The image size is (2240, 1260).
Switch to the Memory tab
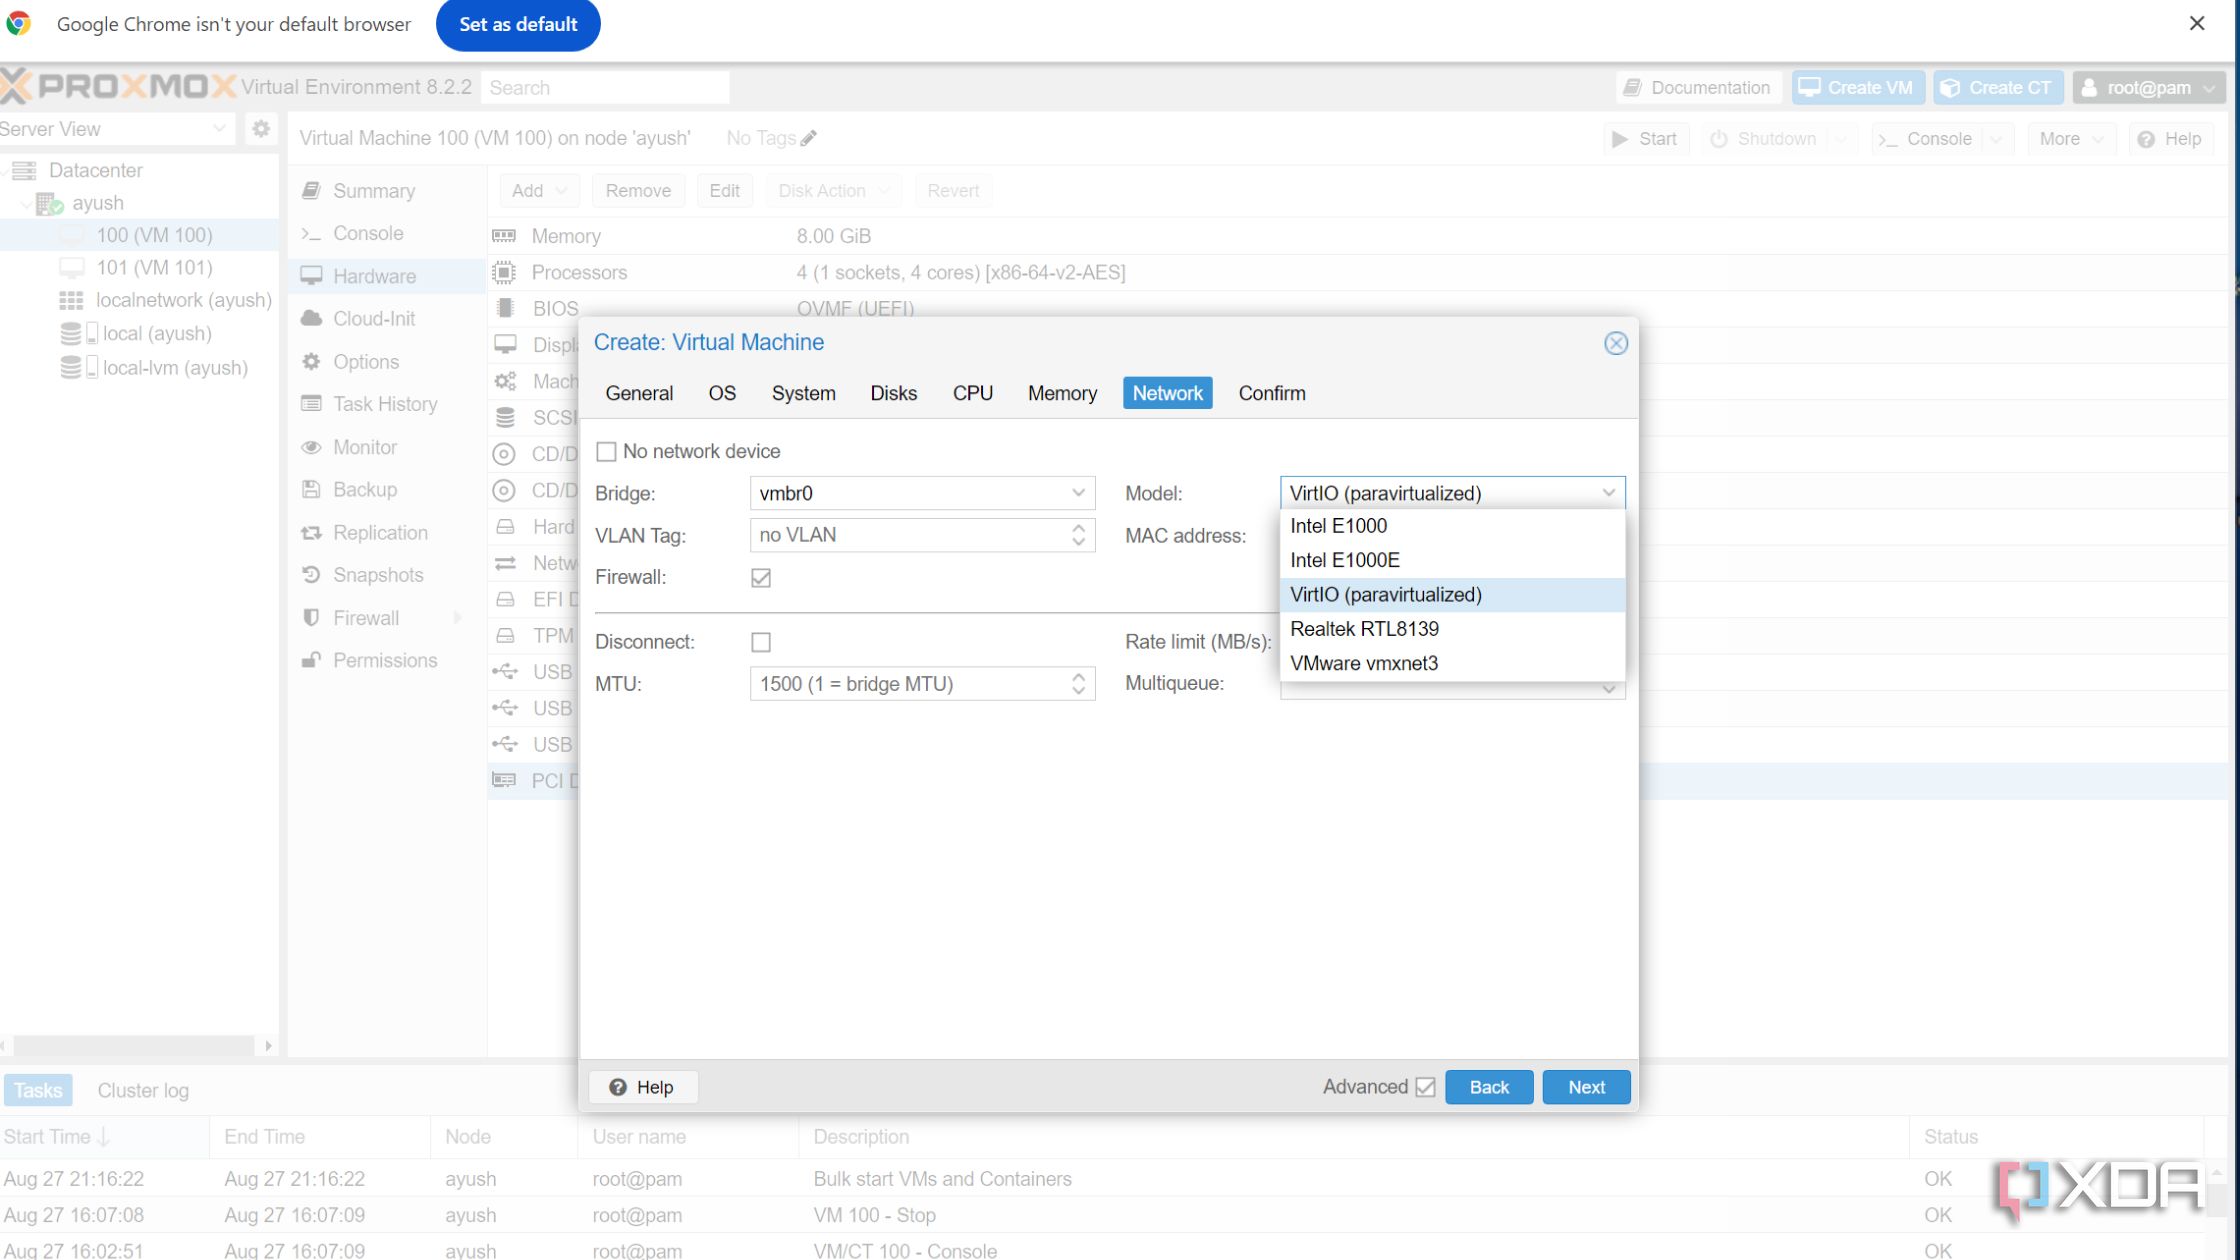[1062, 393]
